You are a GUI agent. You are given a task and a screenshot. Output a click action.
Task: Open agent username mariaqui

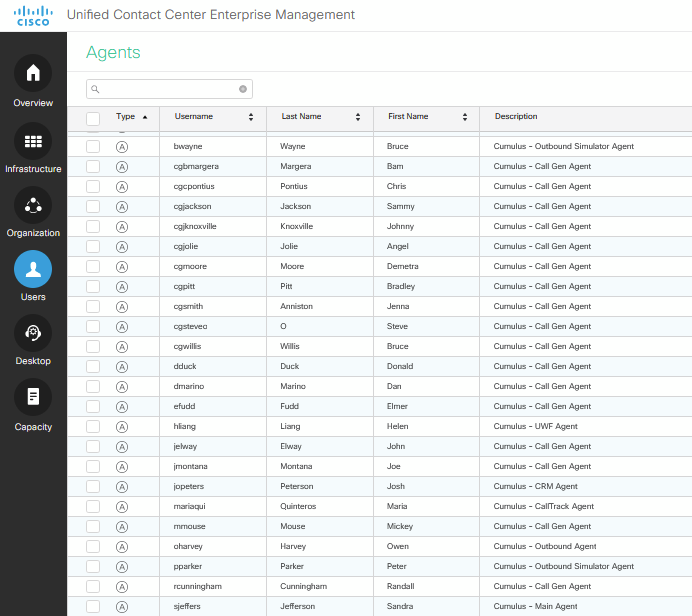[x=189, y=506]
